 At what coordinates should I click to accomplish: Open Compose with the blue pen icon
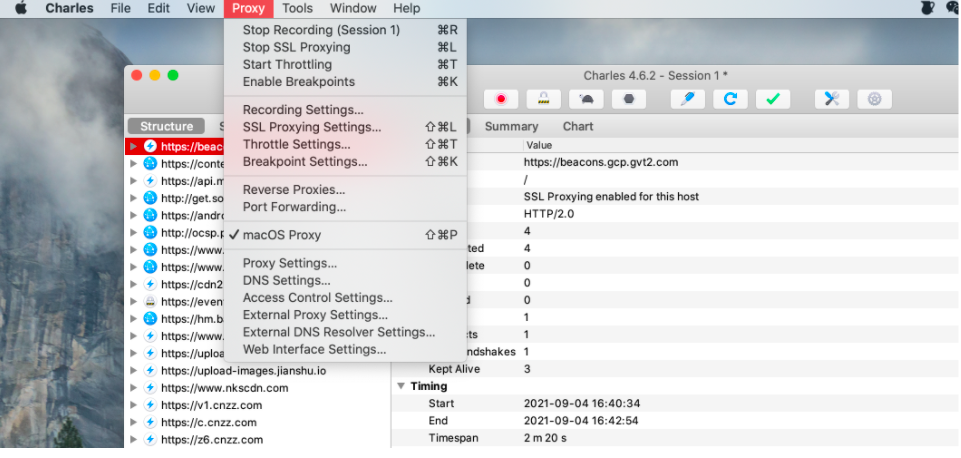[688, 99]
